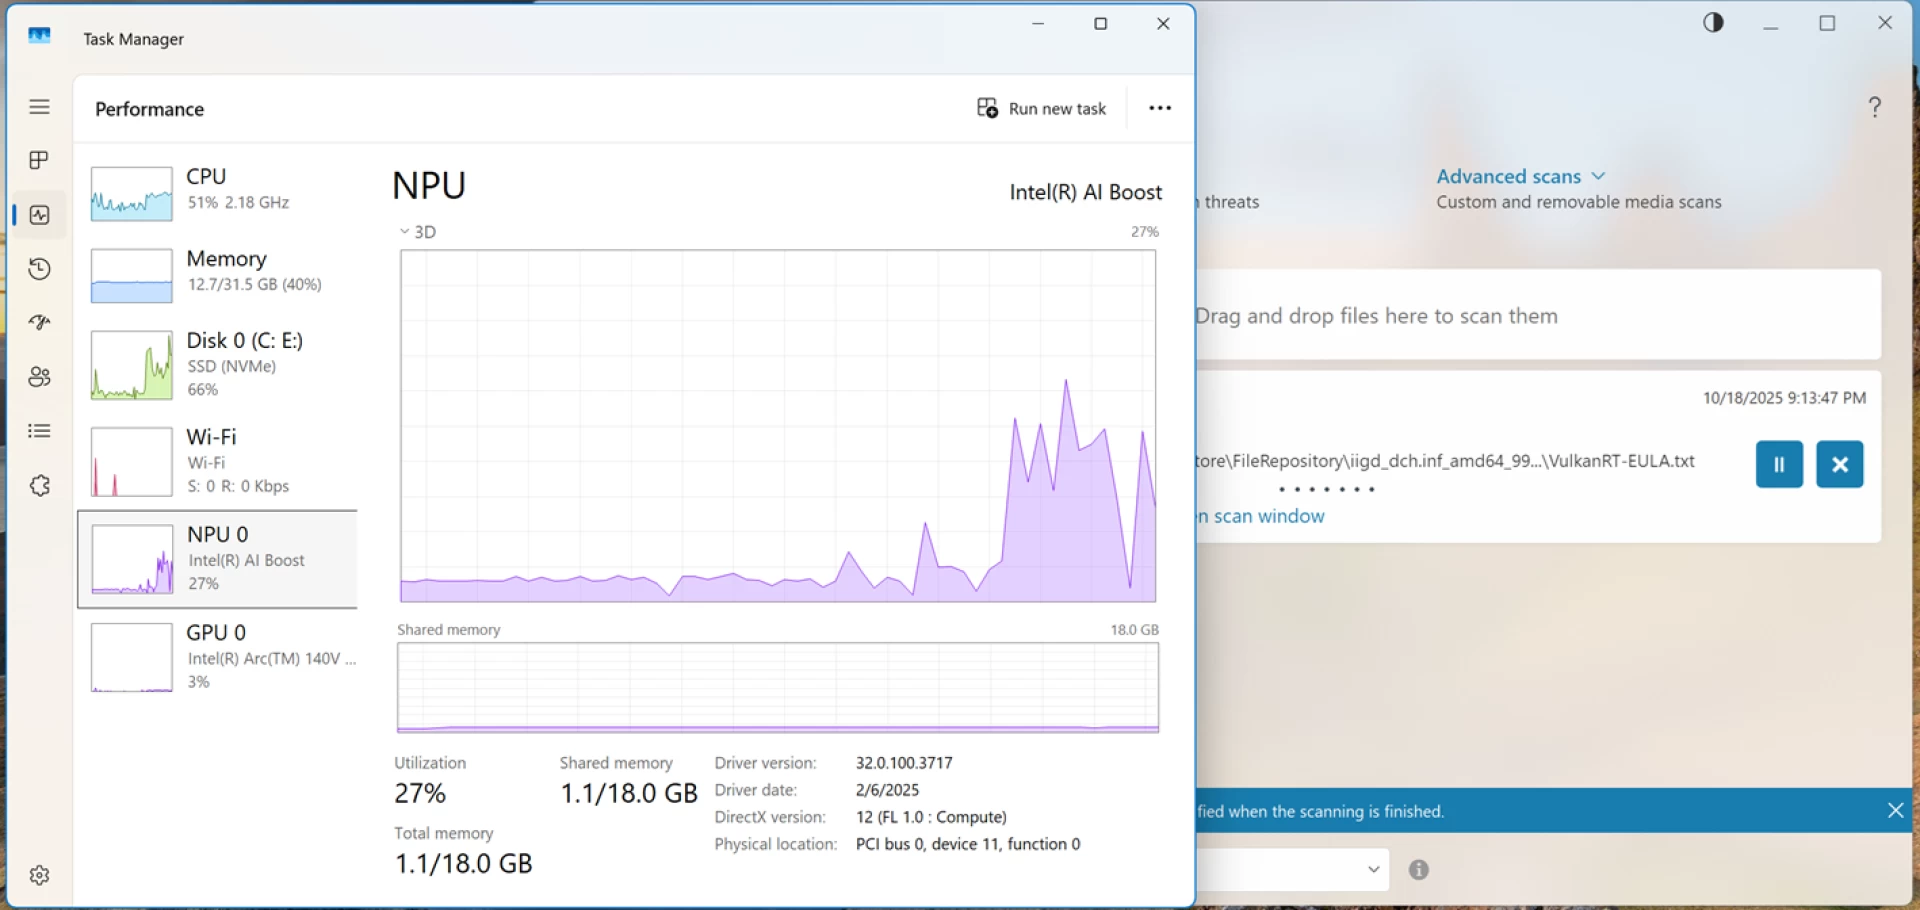Maximize the antivirus window
Viewport: 1920px width, 910px height.
click(1827, 23)
